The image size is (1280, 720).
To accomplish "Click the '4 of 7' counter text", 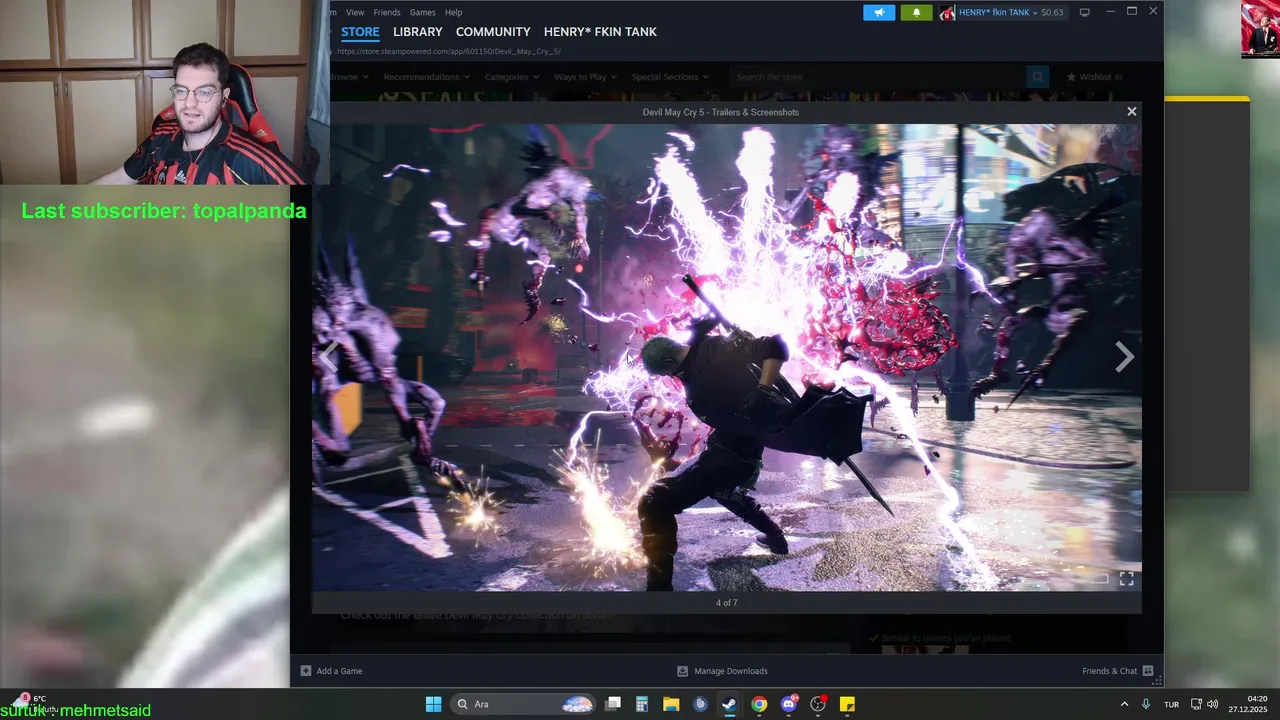I will [727, 603].
